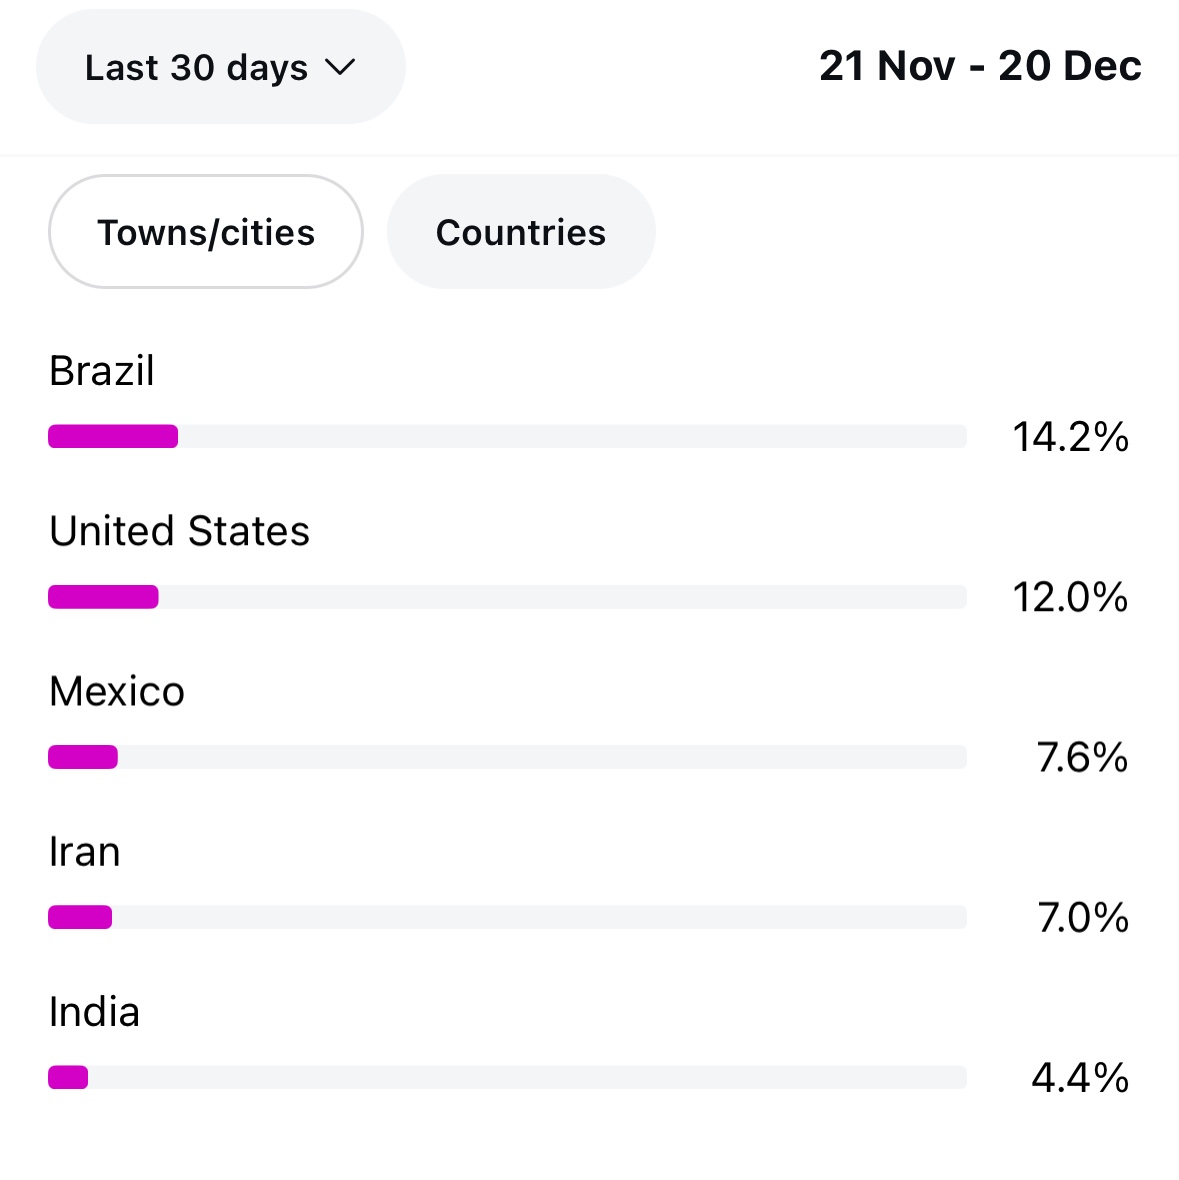Viewport: 1179px width, 1180px height.
Task: Click the Brazil progress bar
Action: [x=507, y=436]
